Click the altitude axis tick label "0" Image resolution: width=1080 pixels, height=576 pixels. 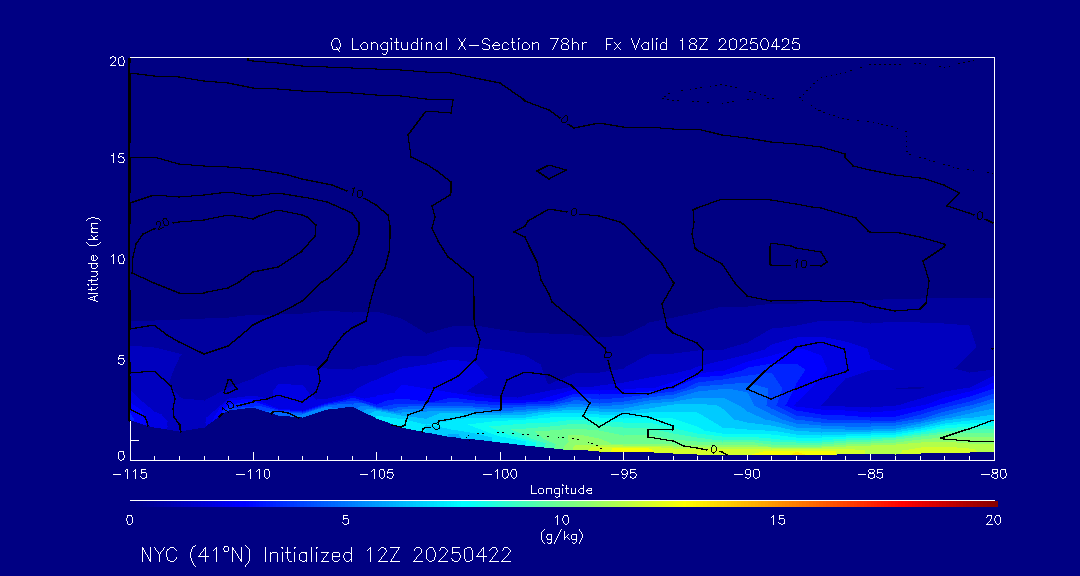coord(120,455)
